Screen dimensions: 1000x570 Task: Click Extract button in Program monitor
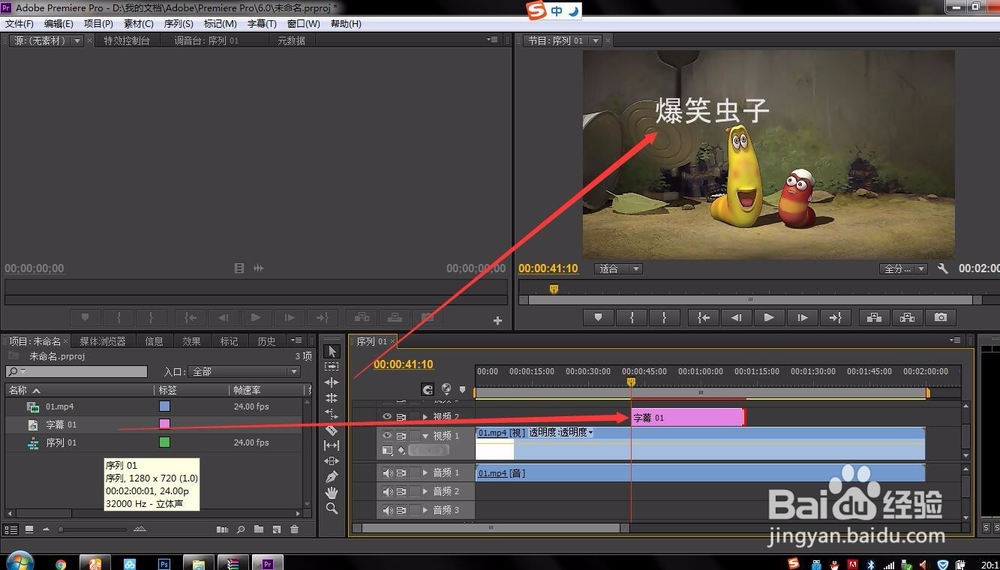pos(907,318)
